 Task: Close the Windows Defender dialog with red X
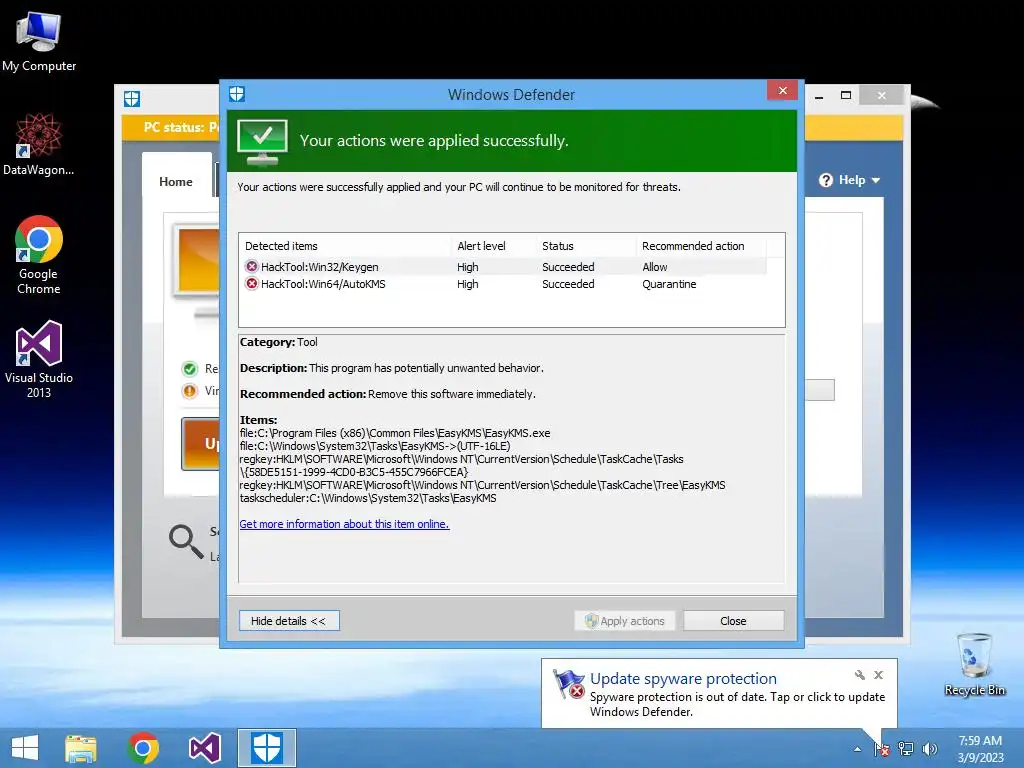(782, 91)
